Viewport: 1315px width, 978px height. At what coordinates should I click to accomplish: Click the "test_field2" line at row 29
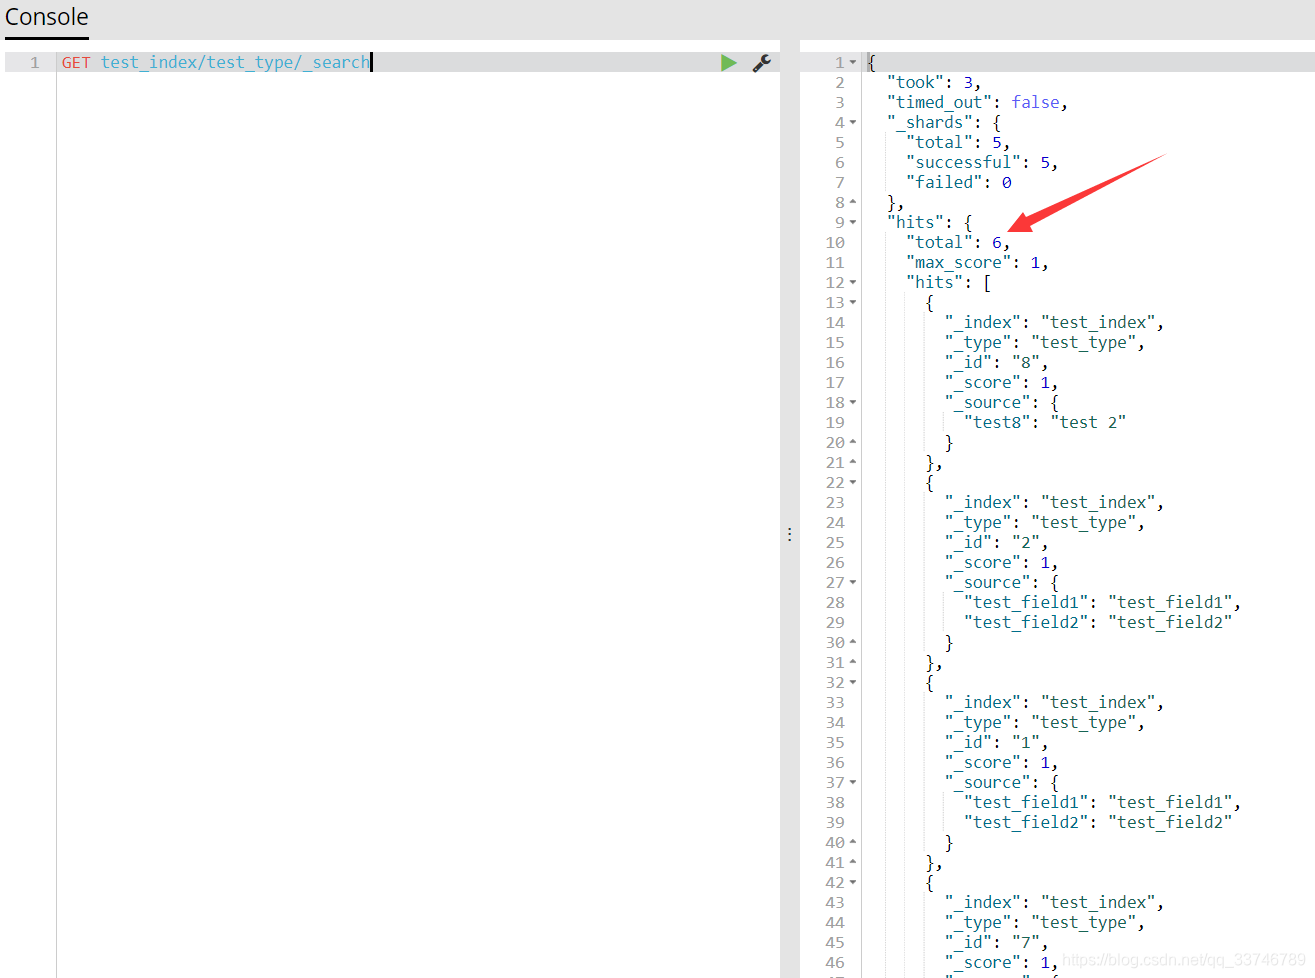point(1098,622)
